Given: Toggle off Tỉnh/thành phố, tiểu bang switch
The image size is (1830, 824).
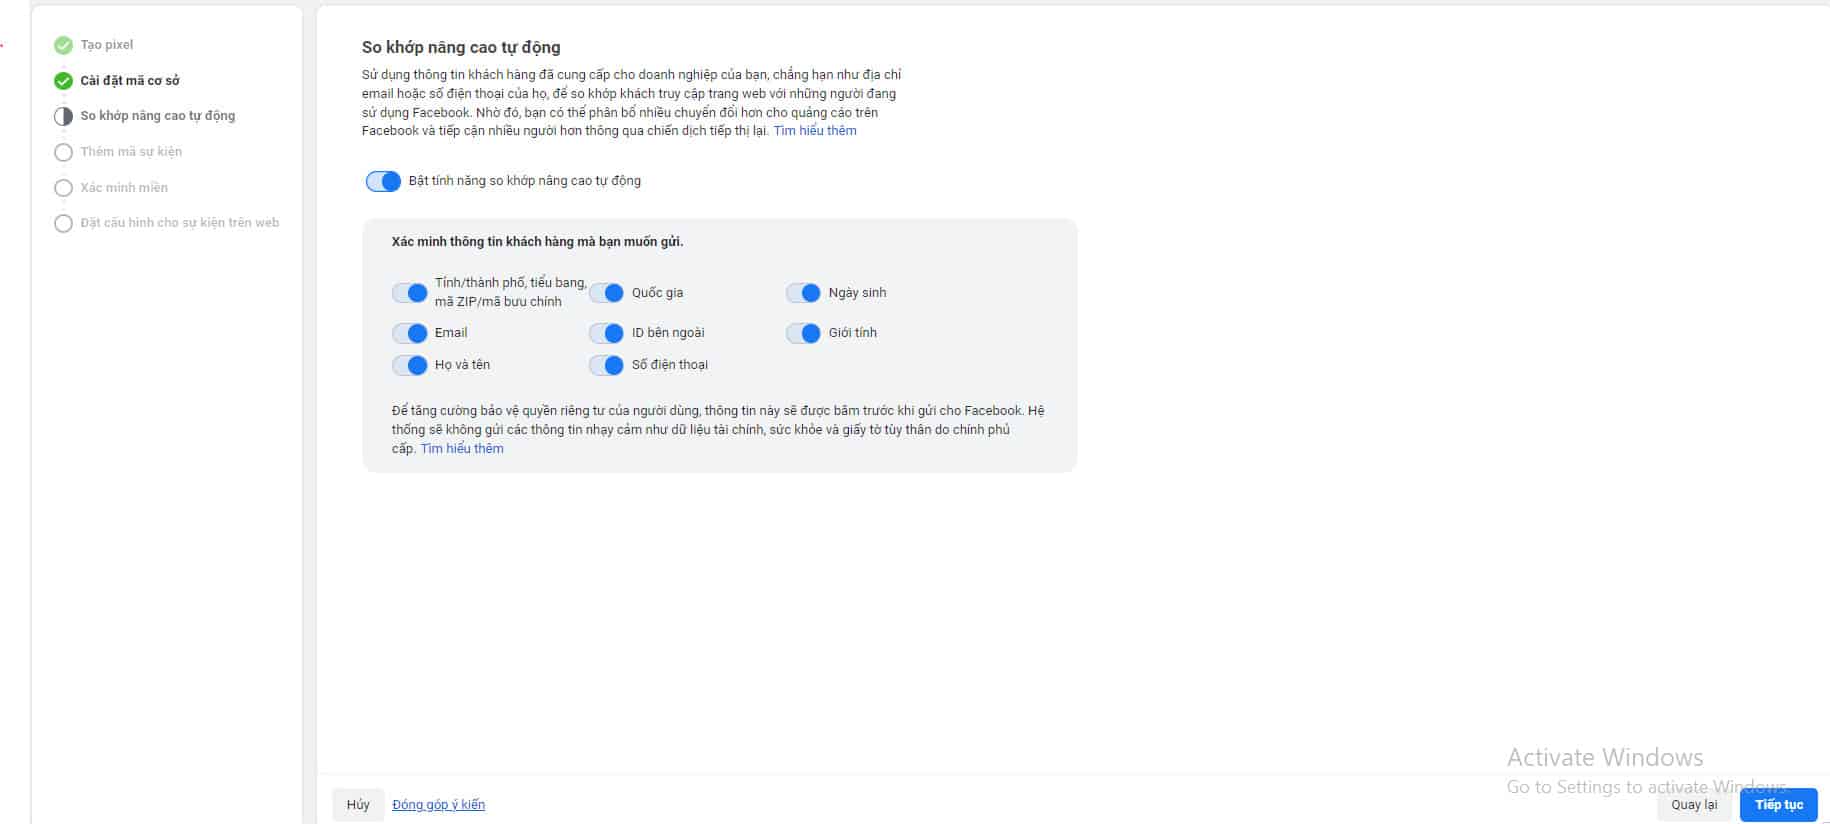Looking at the screenshot, I should tap(409, 293).
